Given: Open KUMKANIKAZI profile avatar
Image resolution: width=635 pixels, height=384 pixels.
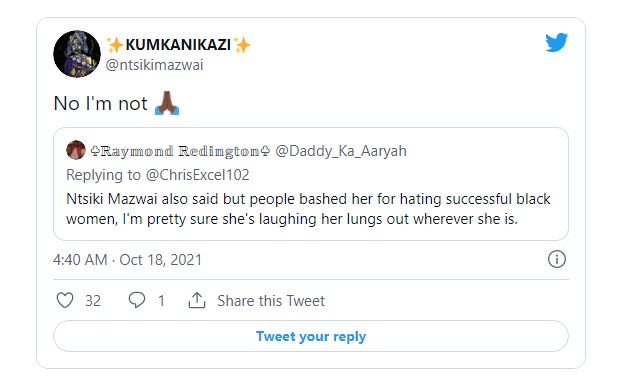Looking at the screenshot, I should (x=77, y=54).
